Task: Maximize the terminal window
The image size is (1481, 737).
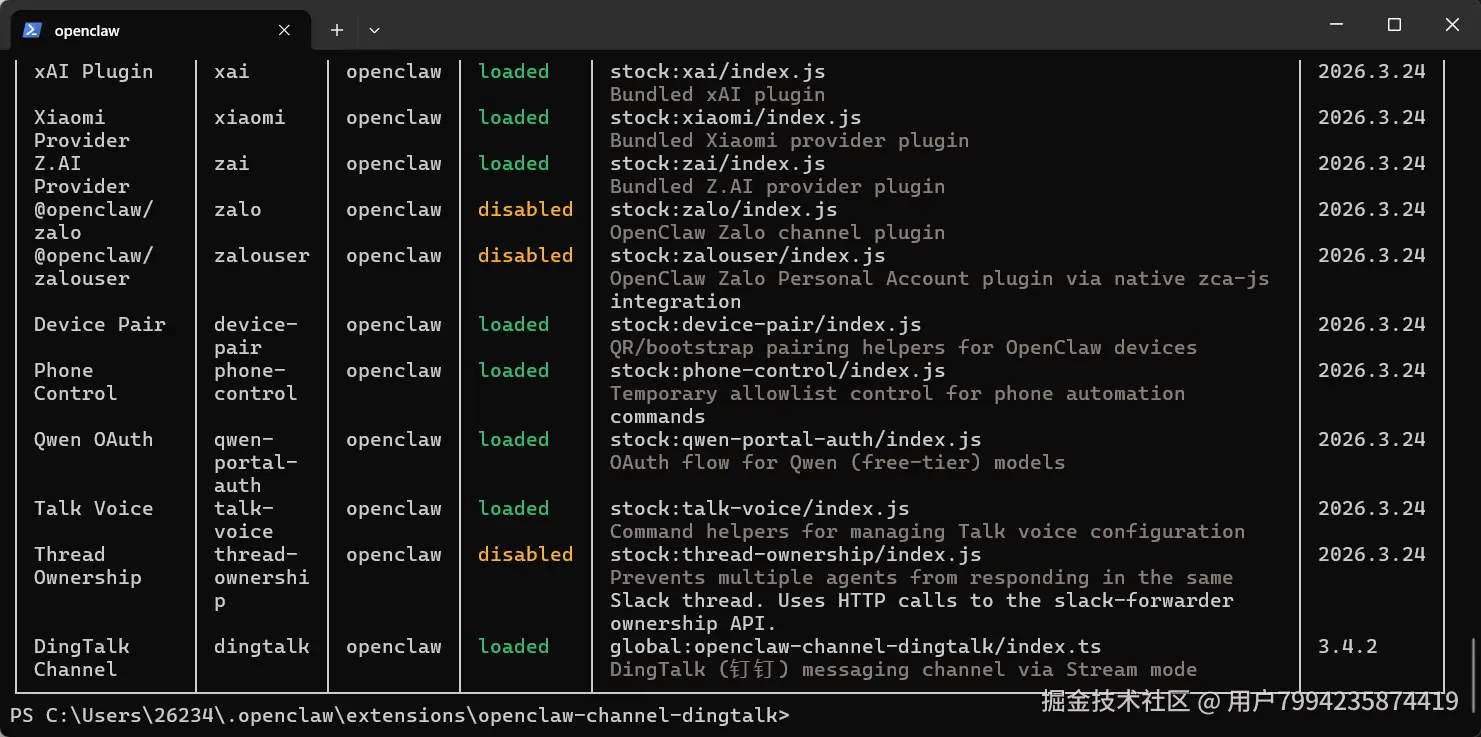Action: click(x=1394, y=25)
